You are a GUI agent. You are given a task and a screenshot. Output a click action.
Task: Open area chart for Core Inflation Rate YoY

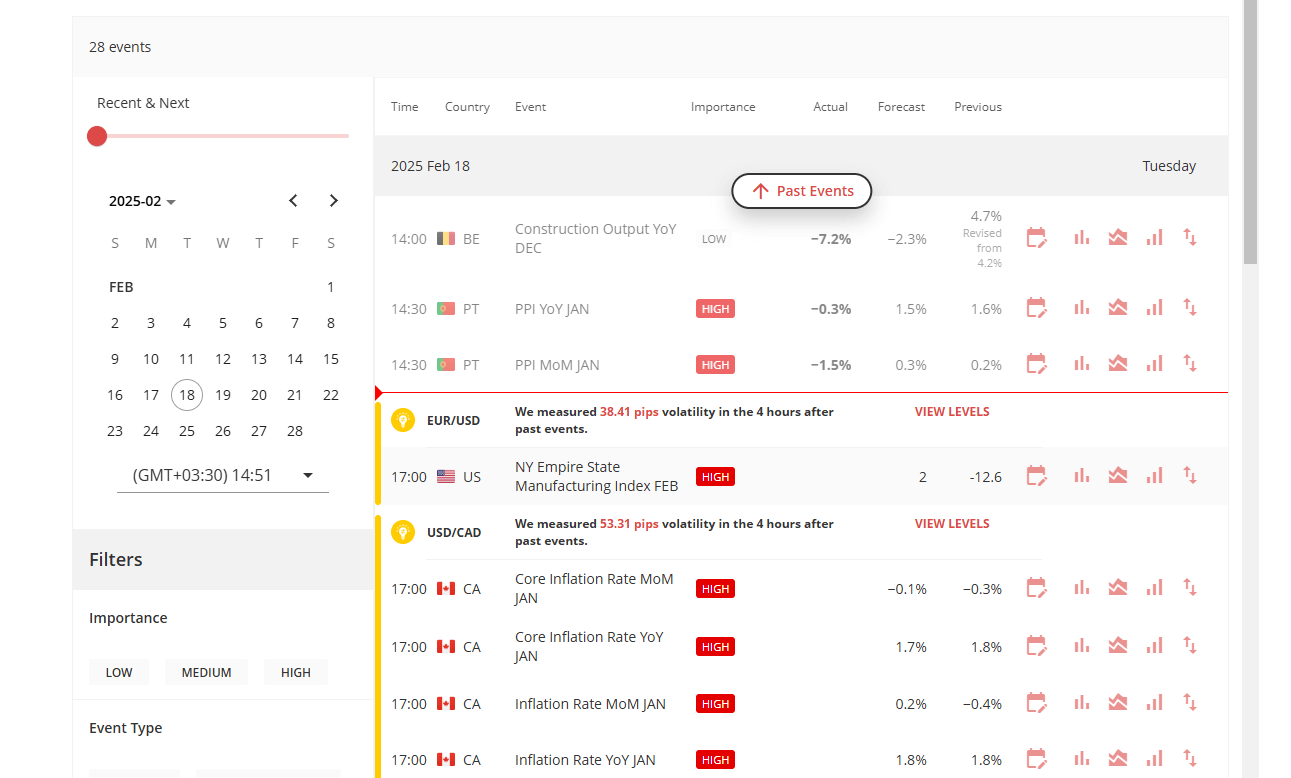click(x=1118, y=646)
